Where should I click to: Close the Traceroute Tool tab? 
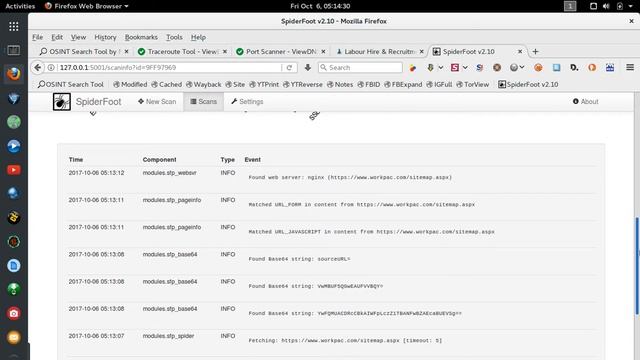[224, 51]
